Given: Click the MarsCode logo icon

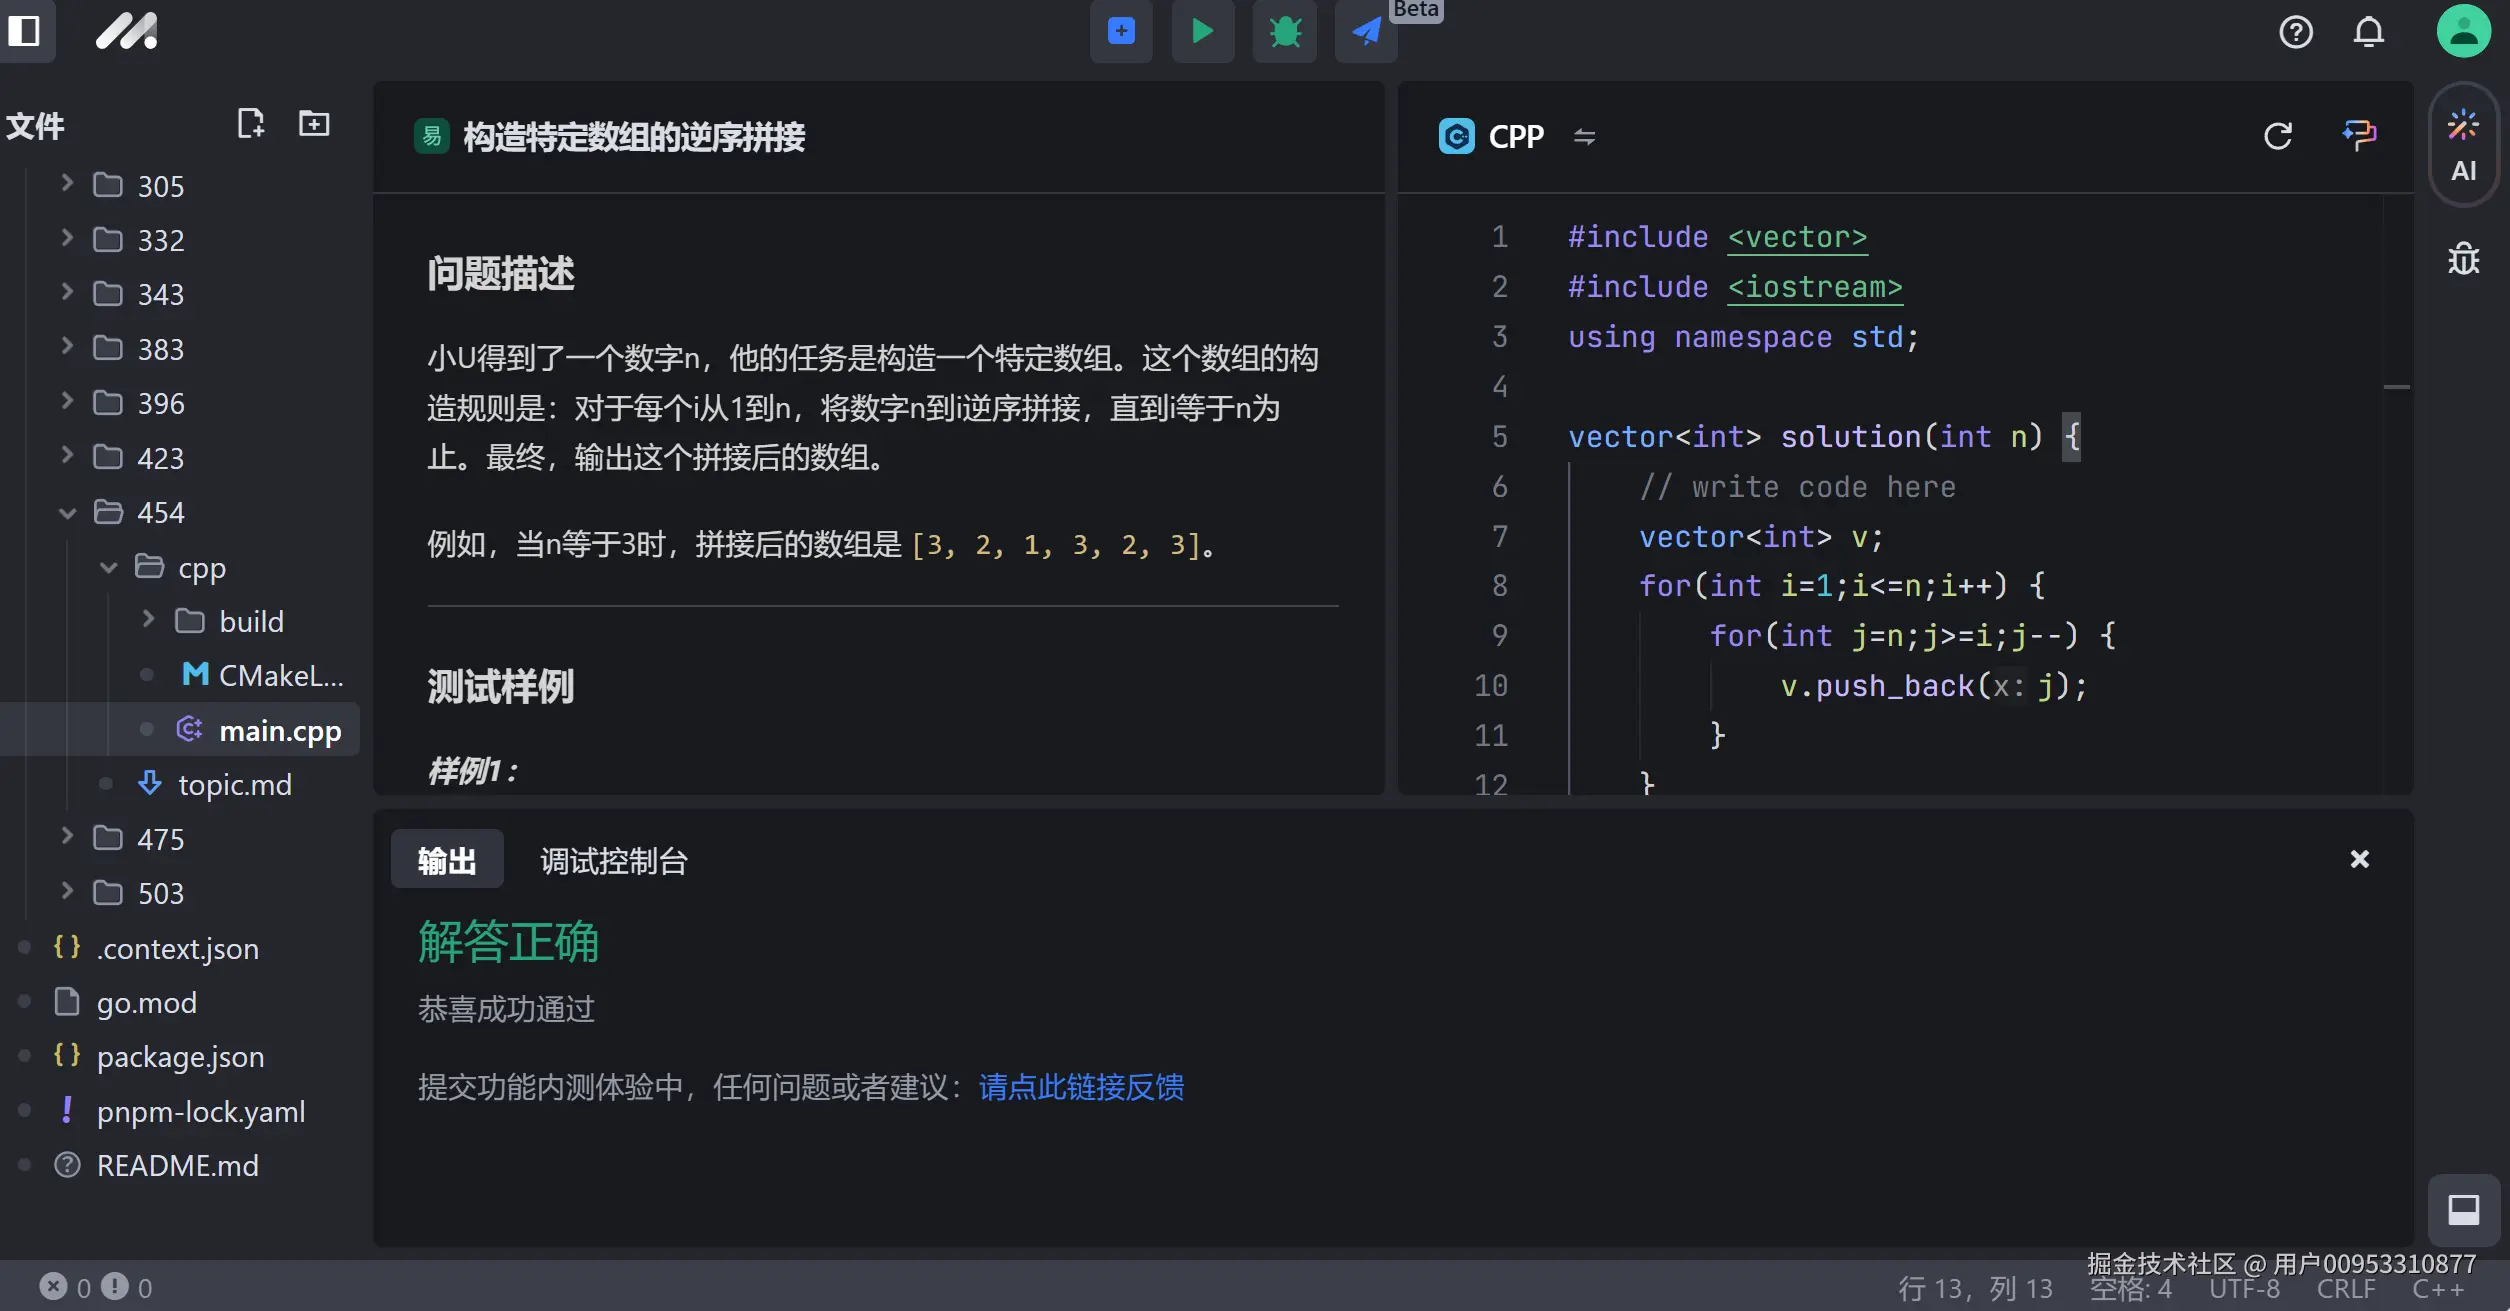Looking at the screenshot, I should pos(127,31).
